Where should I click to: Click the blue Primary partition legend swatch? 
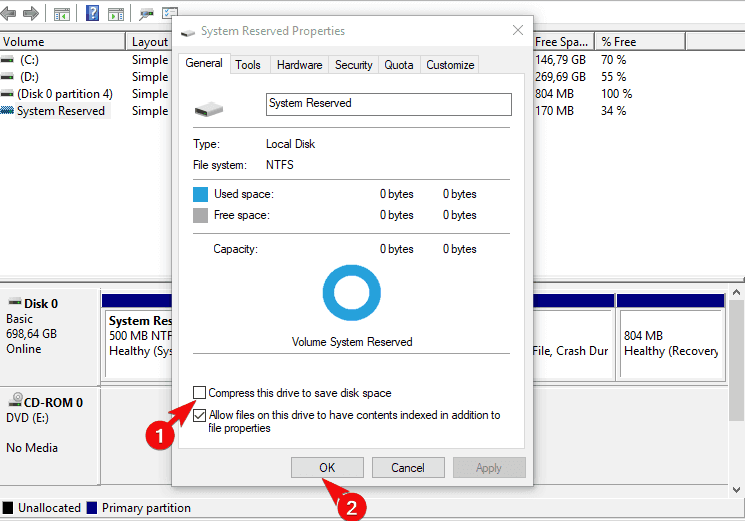(92, 508)
